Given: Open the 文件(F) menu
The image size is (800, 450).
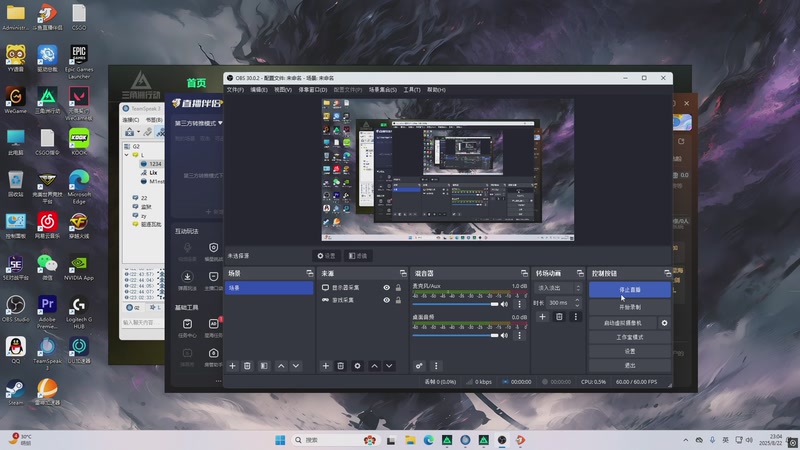Looking at the screenshot, I should tap(235, 89).
